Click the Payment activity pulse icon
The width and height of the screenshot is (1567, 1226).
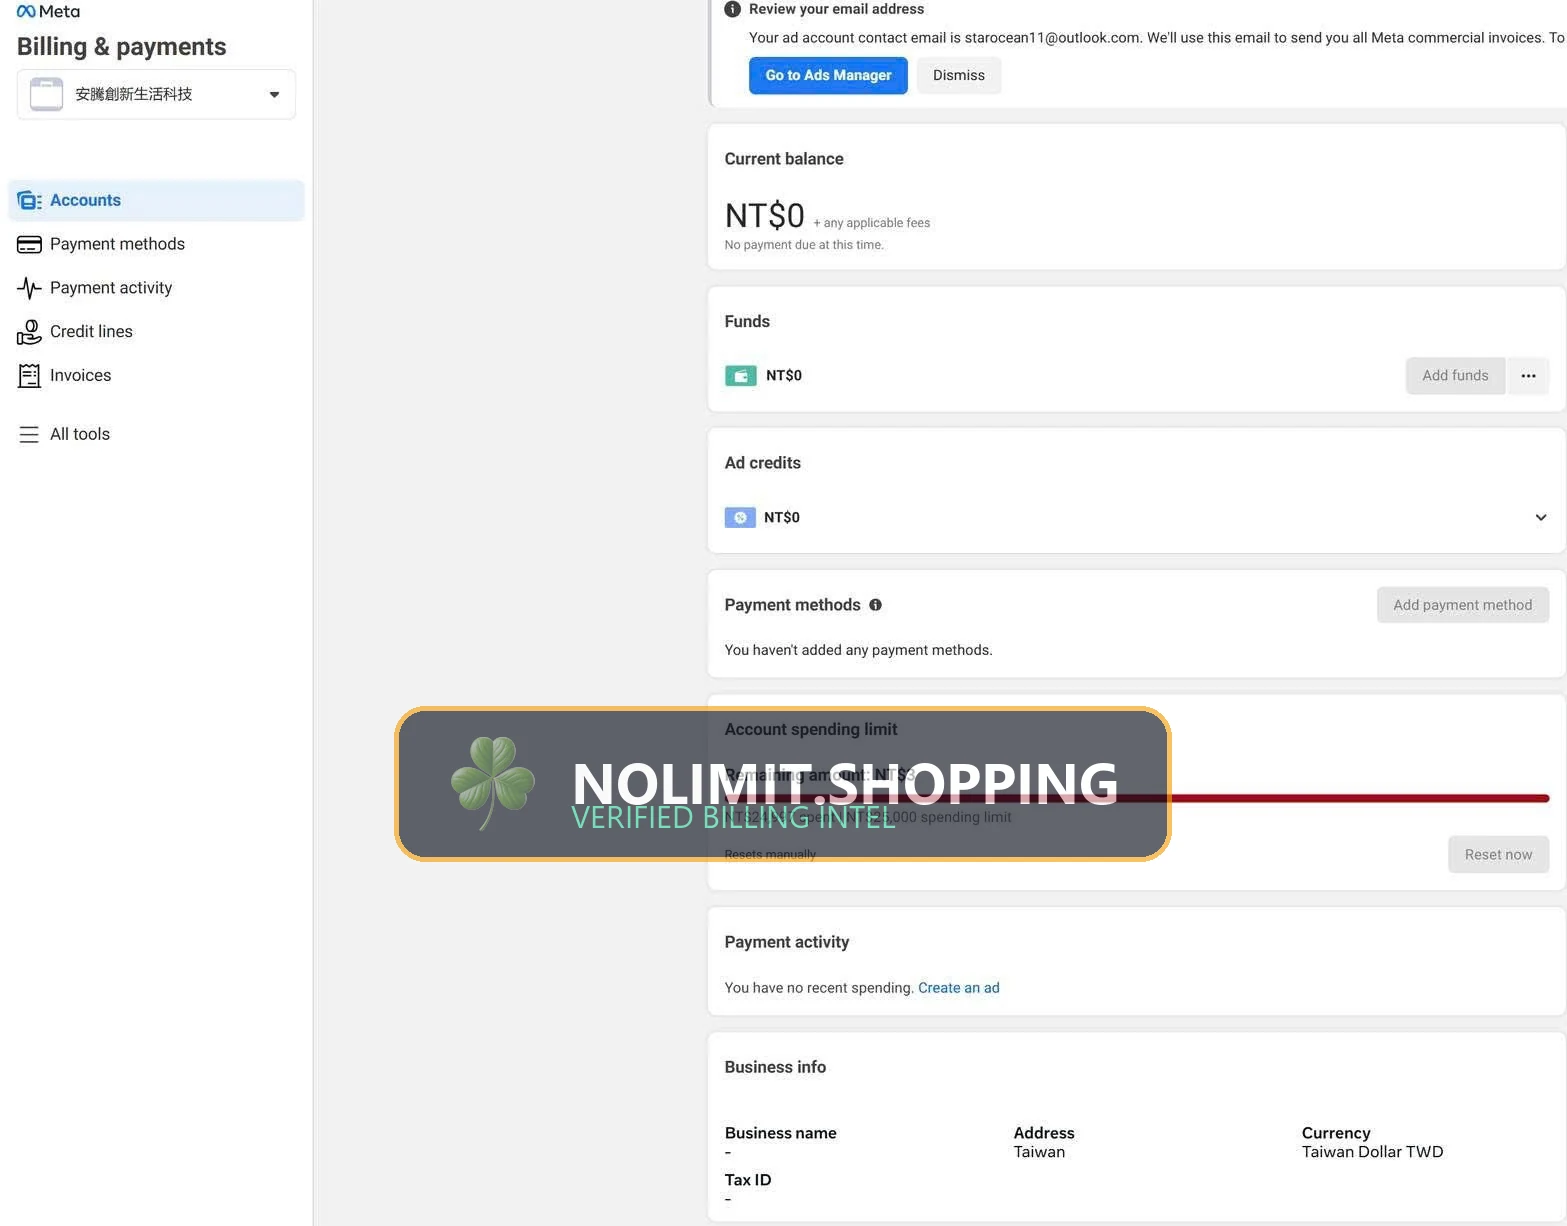coord(29,288)
